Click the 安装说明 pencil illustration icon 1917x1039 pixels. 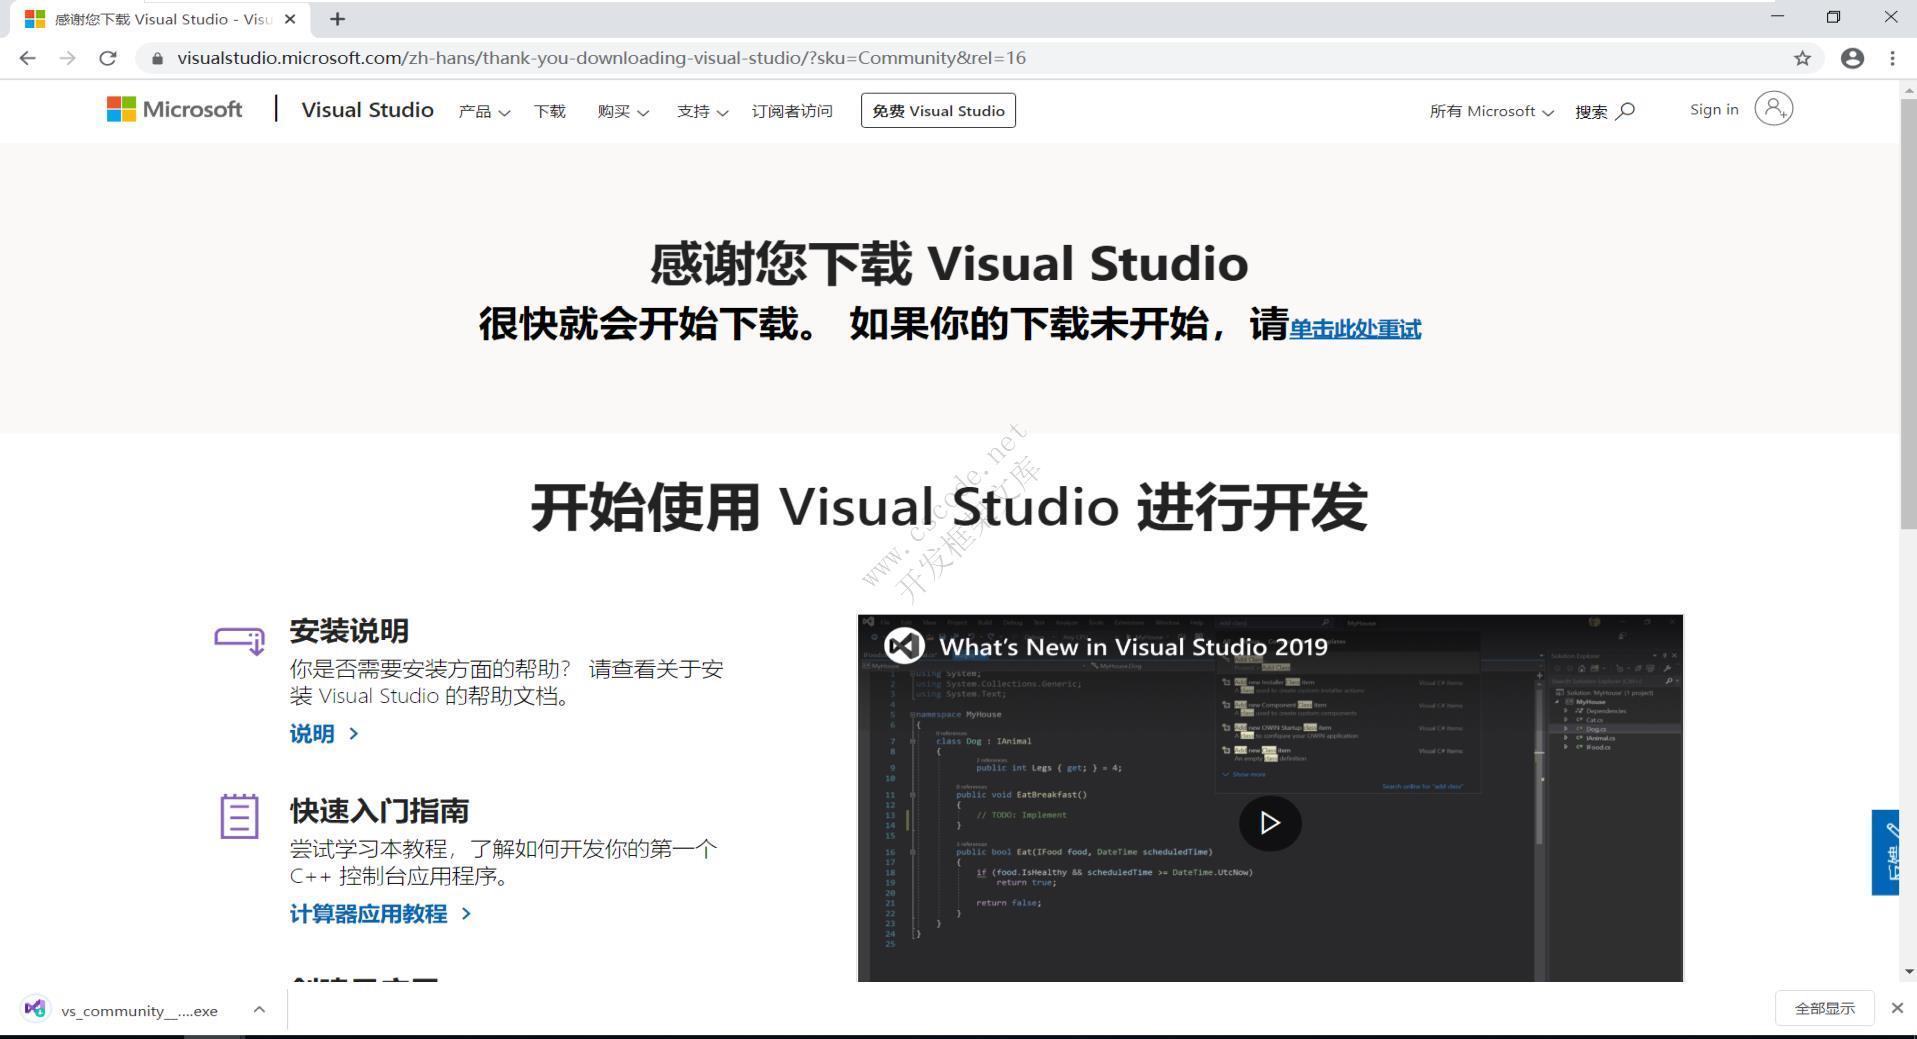[x=238, y=640]
